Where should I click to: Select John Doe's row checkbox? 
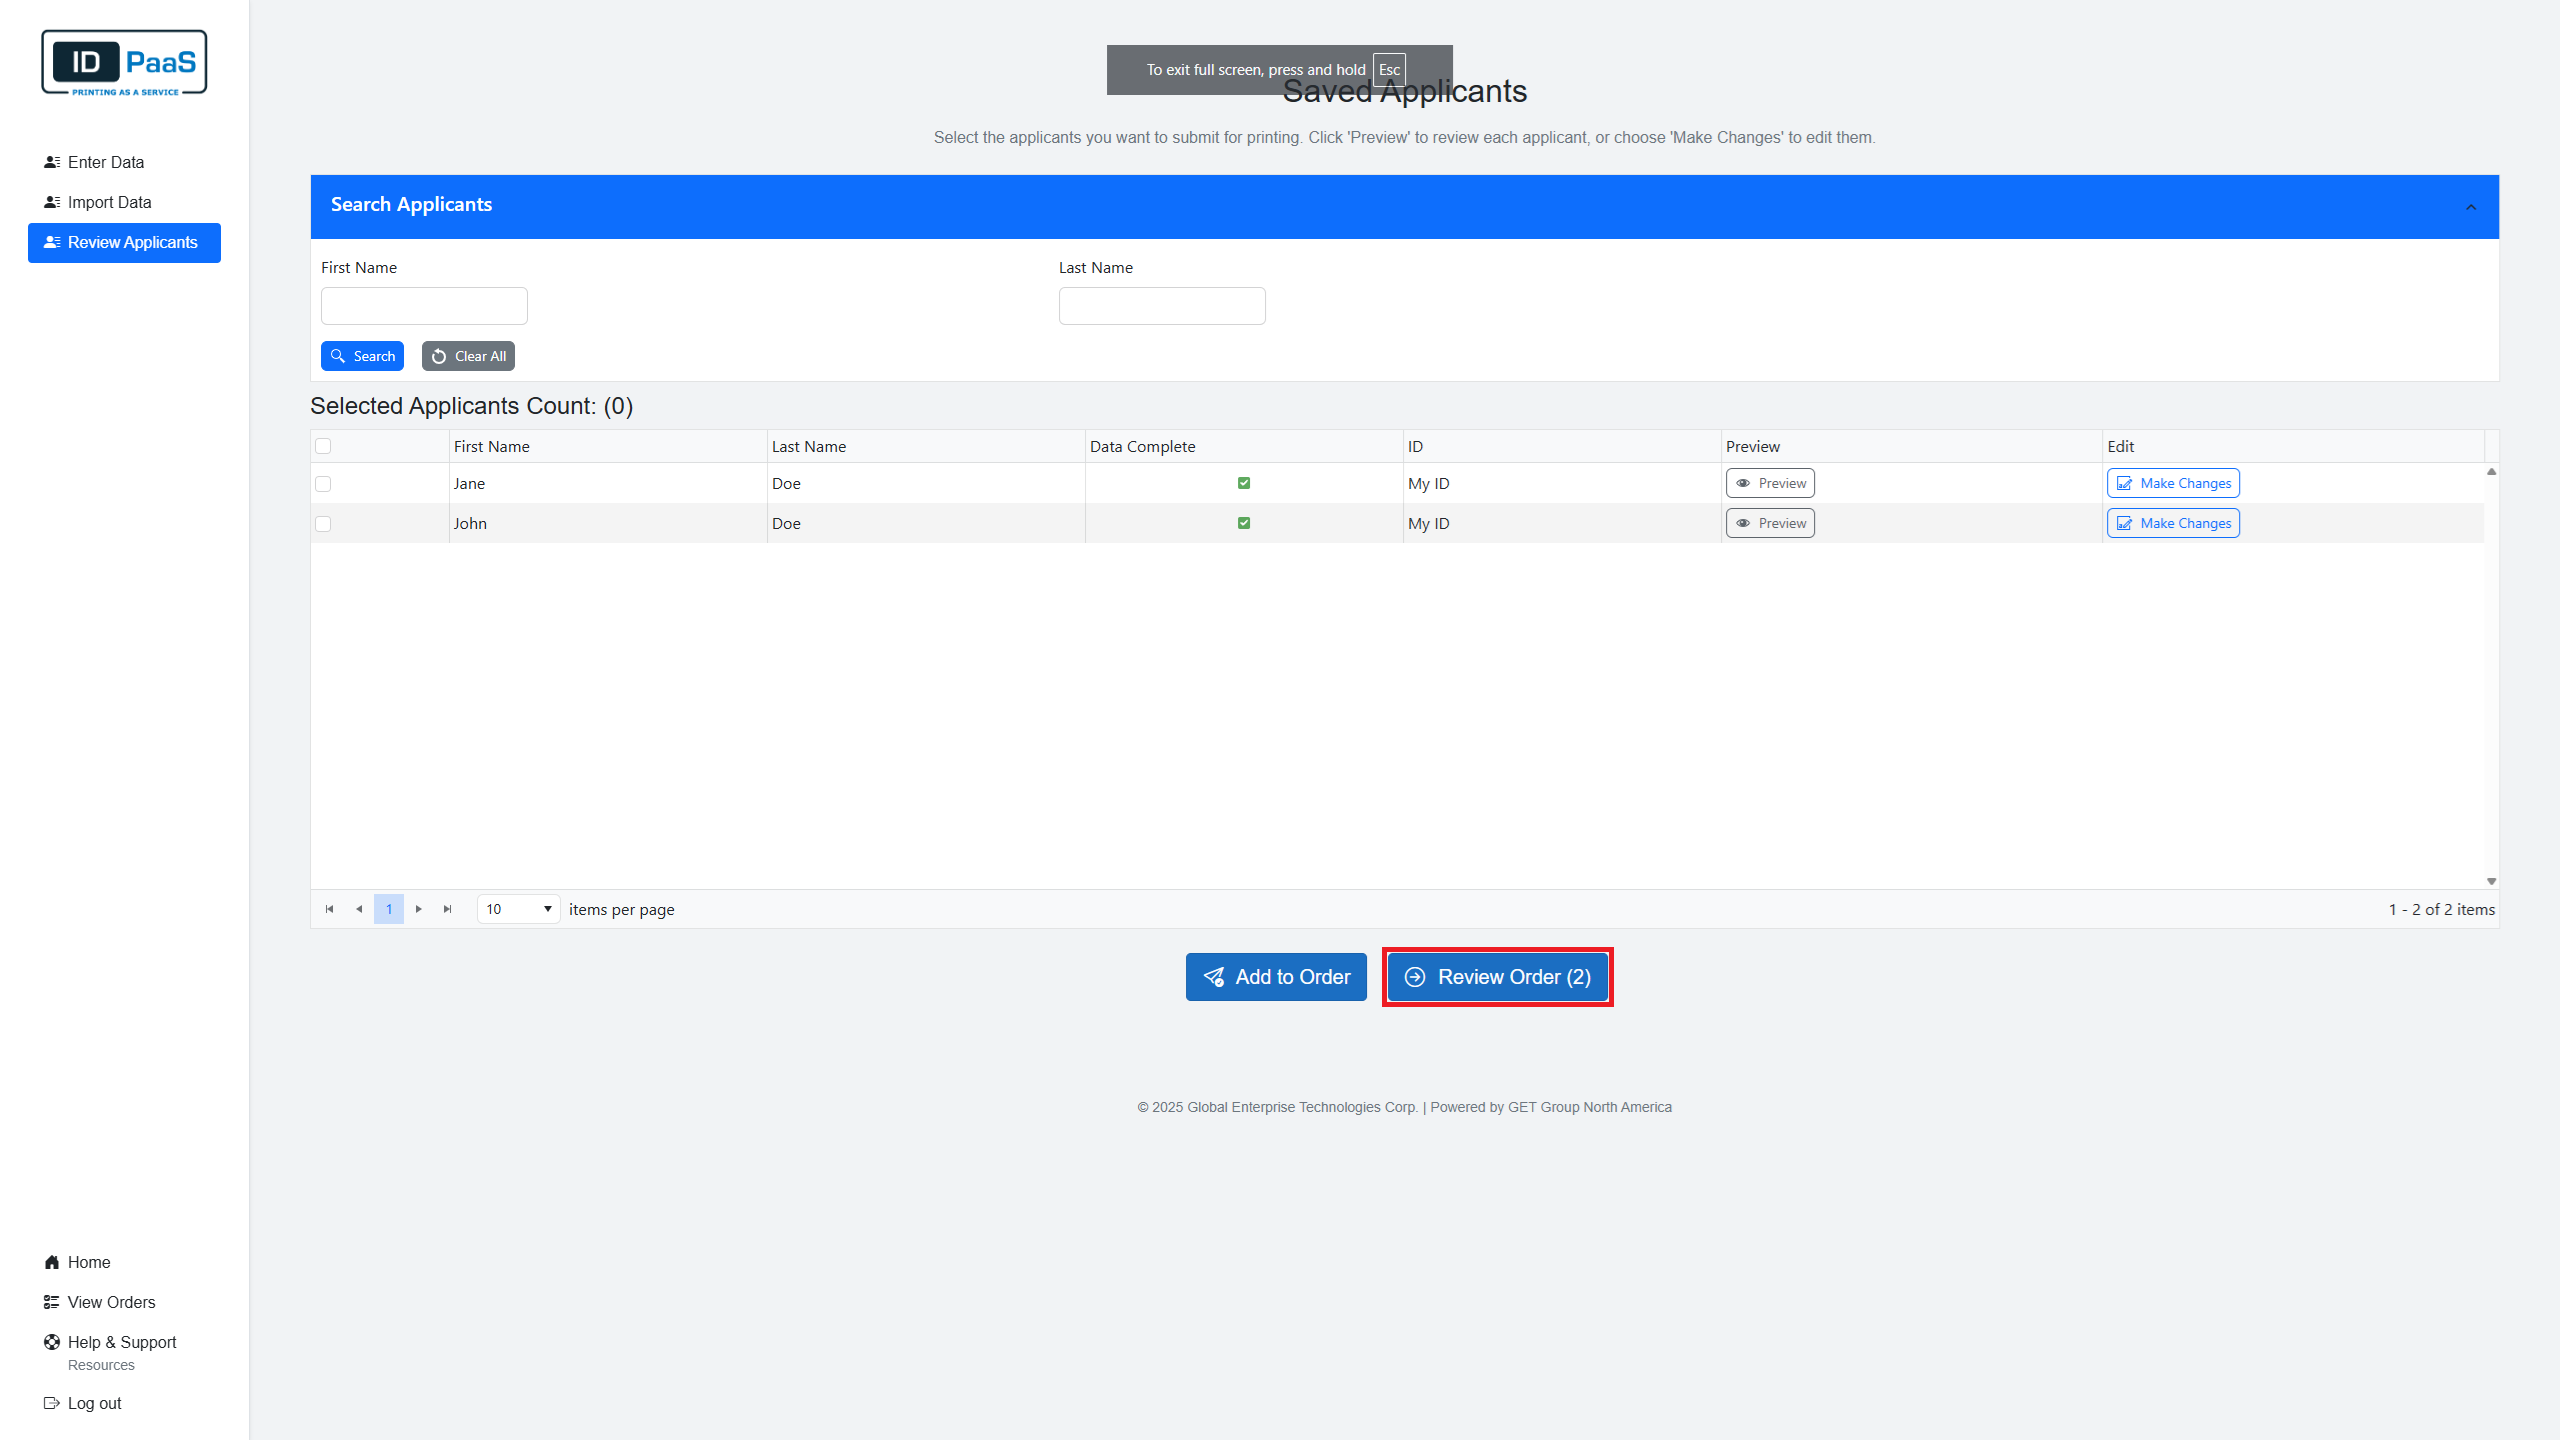[x=323, y=524]
